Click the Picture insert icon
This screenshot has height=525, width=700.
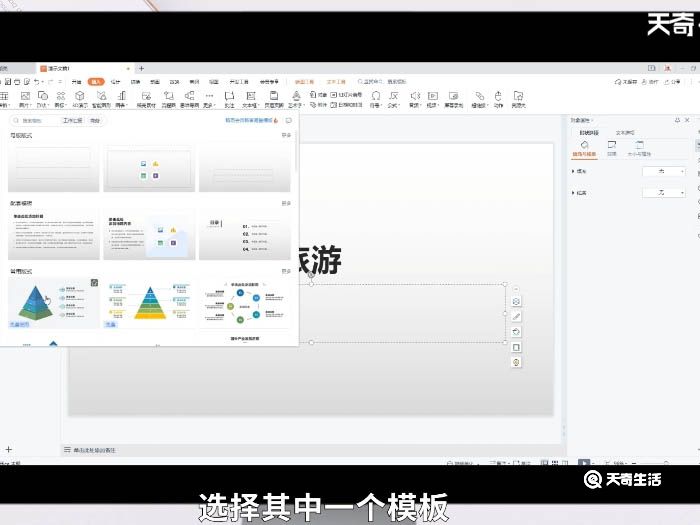pyautogui.click(x=25, y=96)
